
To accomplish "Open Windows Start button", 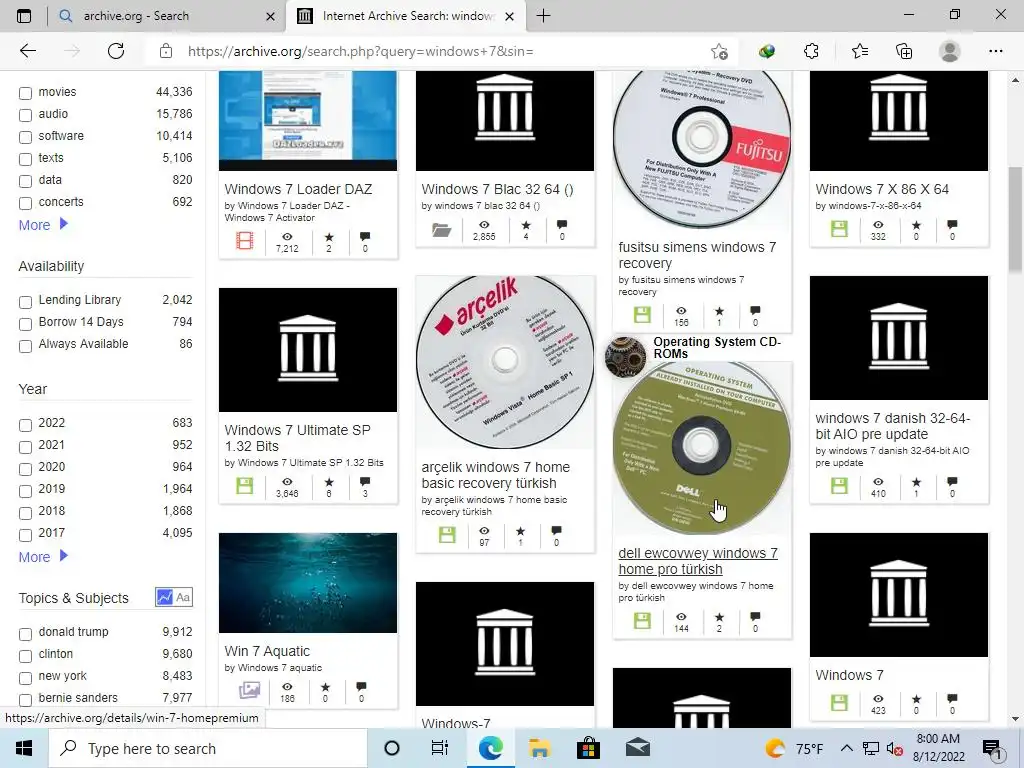I will [x=24, y=748].
